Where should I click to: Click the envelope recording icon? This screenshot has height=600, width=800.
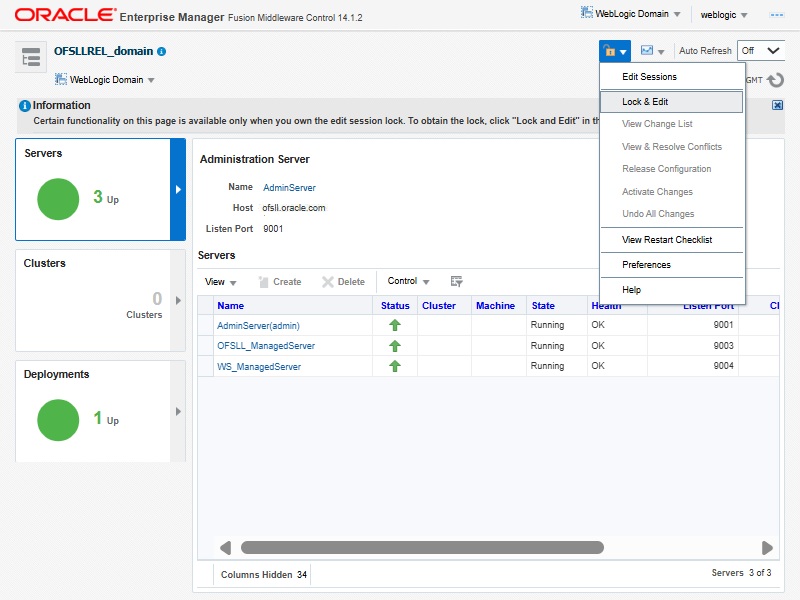point(647,51)
